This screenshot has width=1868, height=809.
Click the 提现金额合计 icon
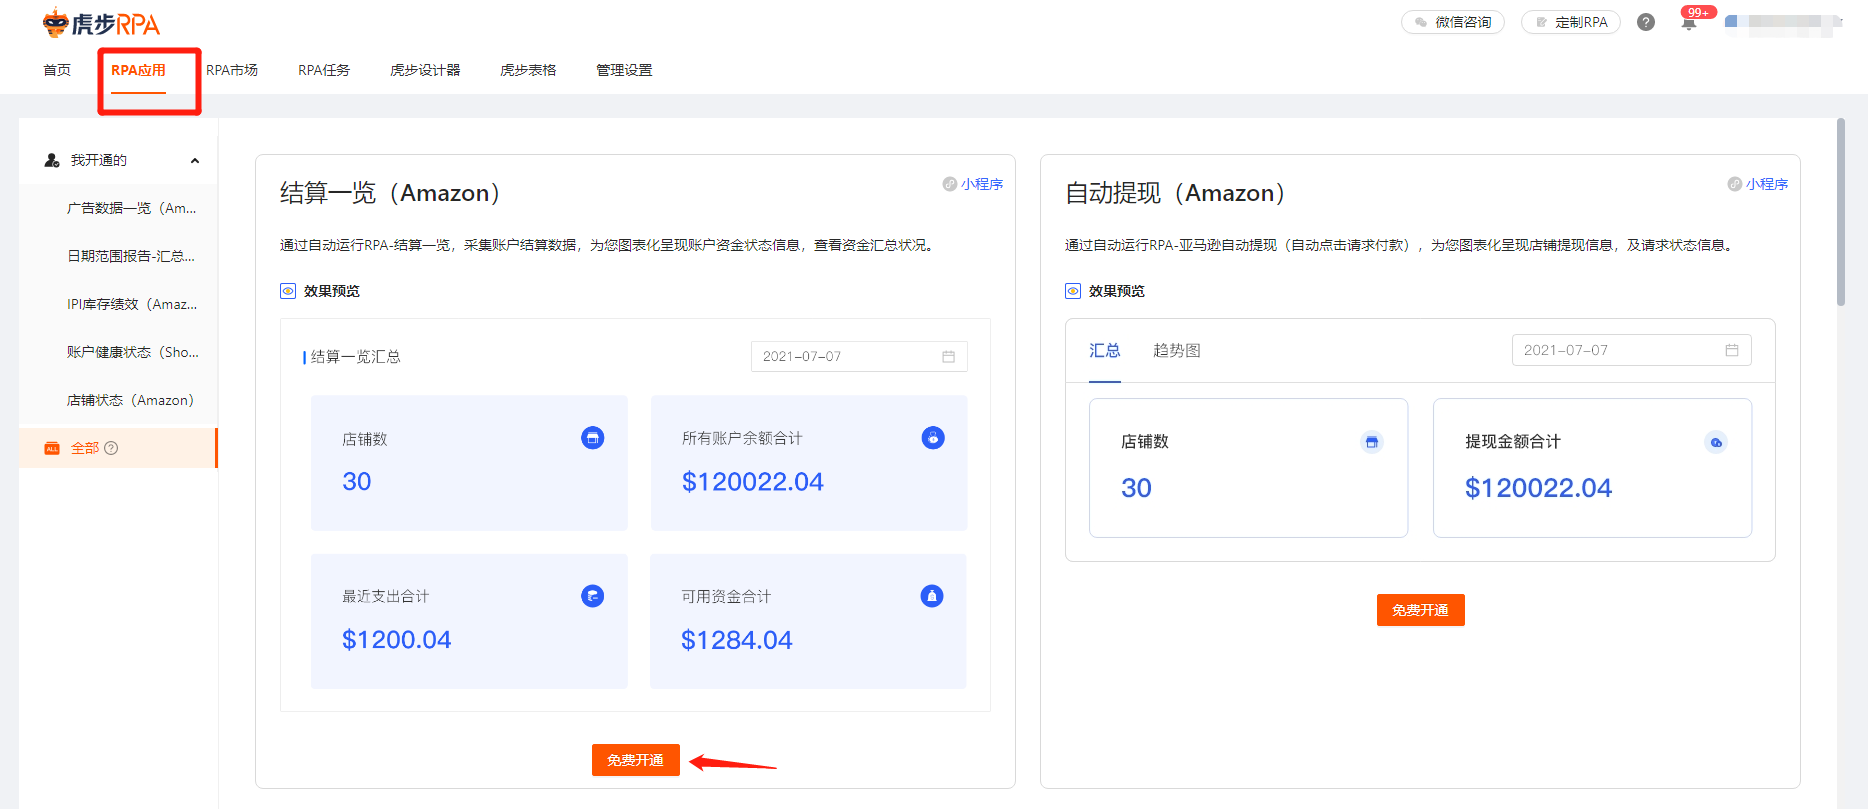click(1716, 442)
